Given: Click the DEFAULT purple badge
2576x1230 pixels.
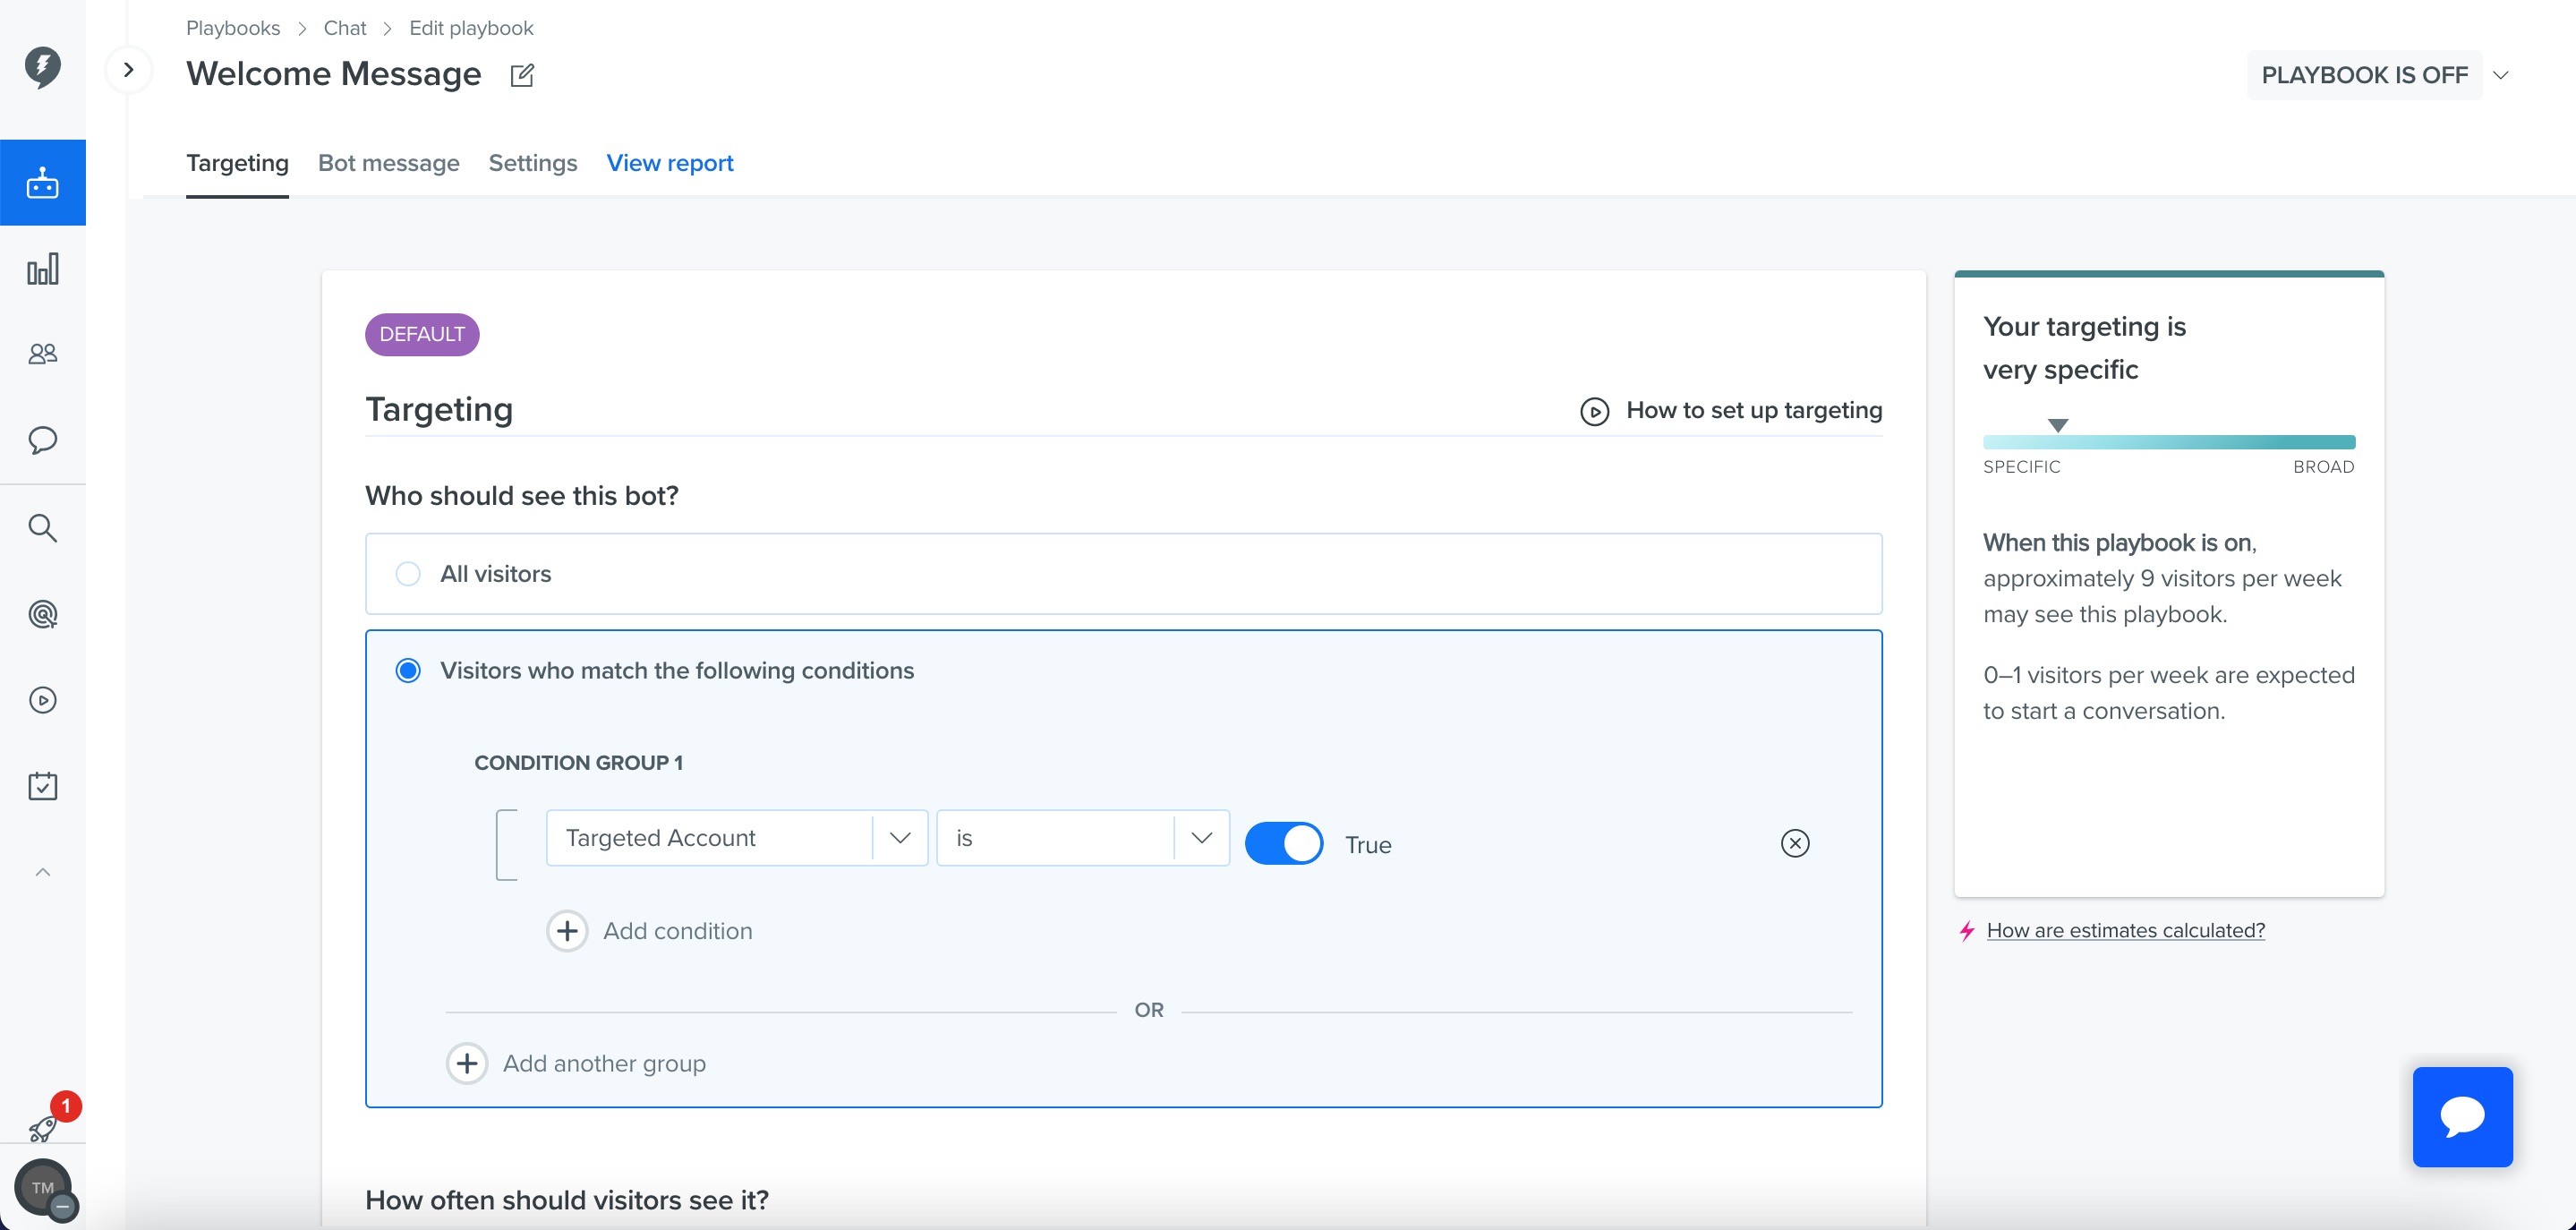Looking at the screenshot, I should point(422,334).
